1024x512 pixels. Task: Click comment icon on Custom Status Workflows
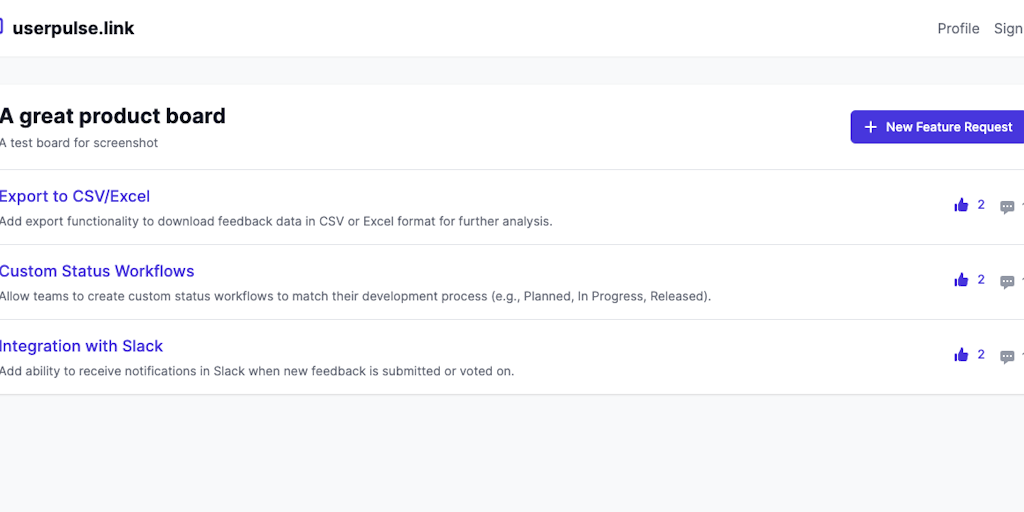1007,282
